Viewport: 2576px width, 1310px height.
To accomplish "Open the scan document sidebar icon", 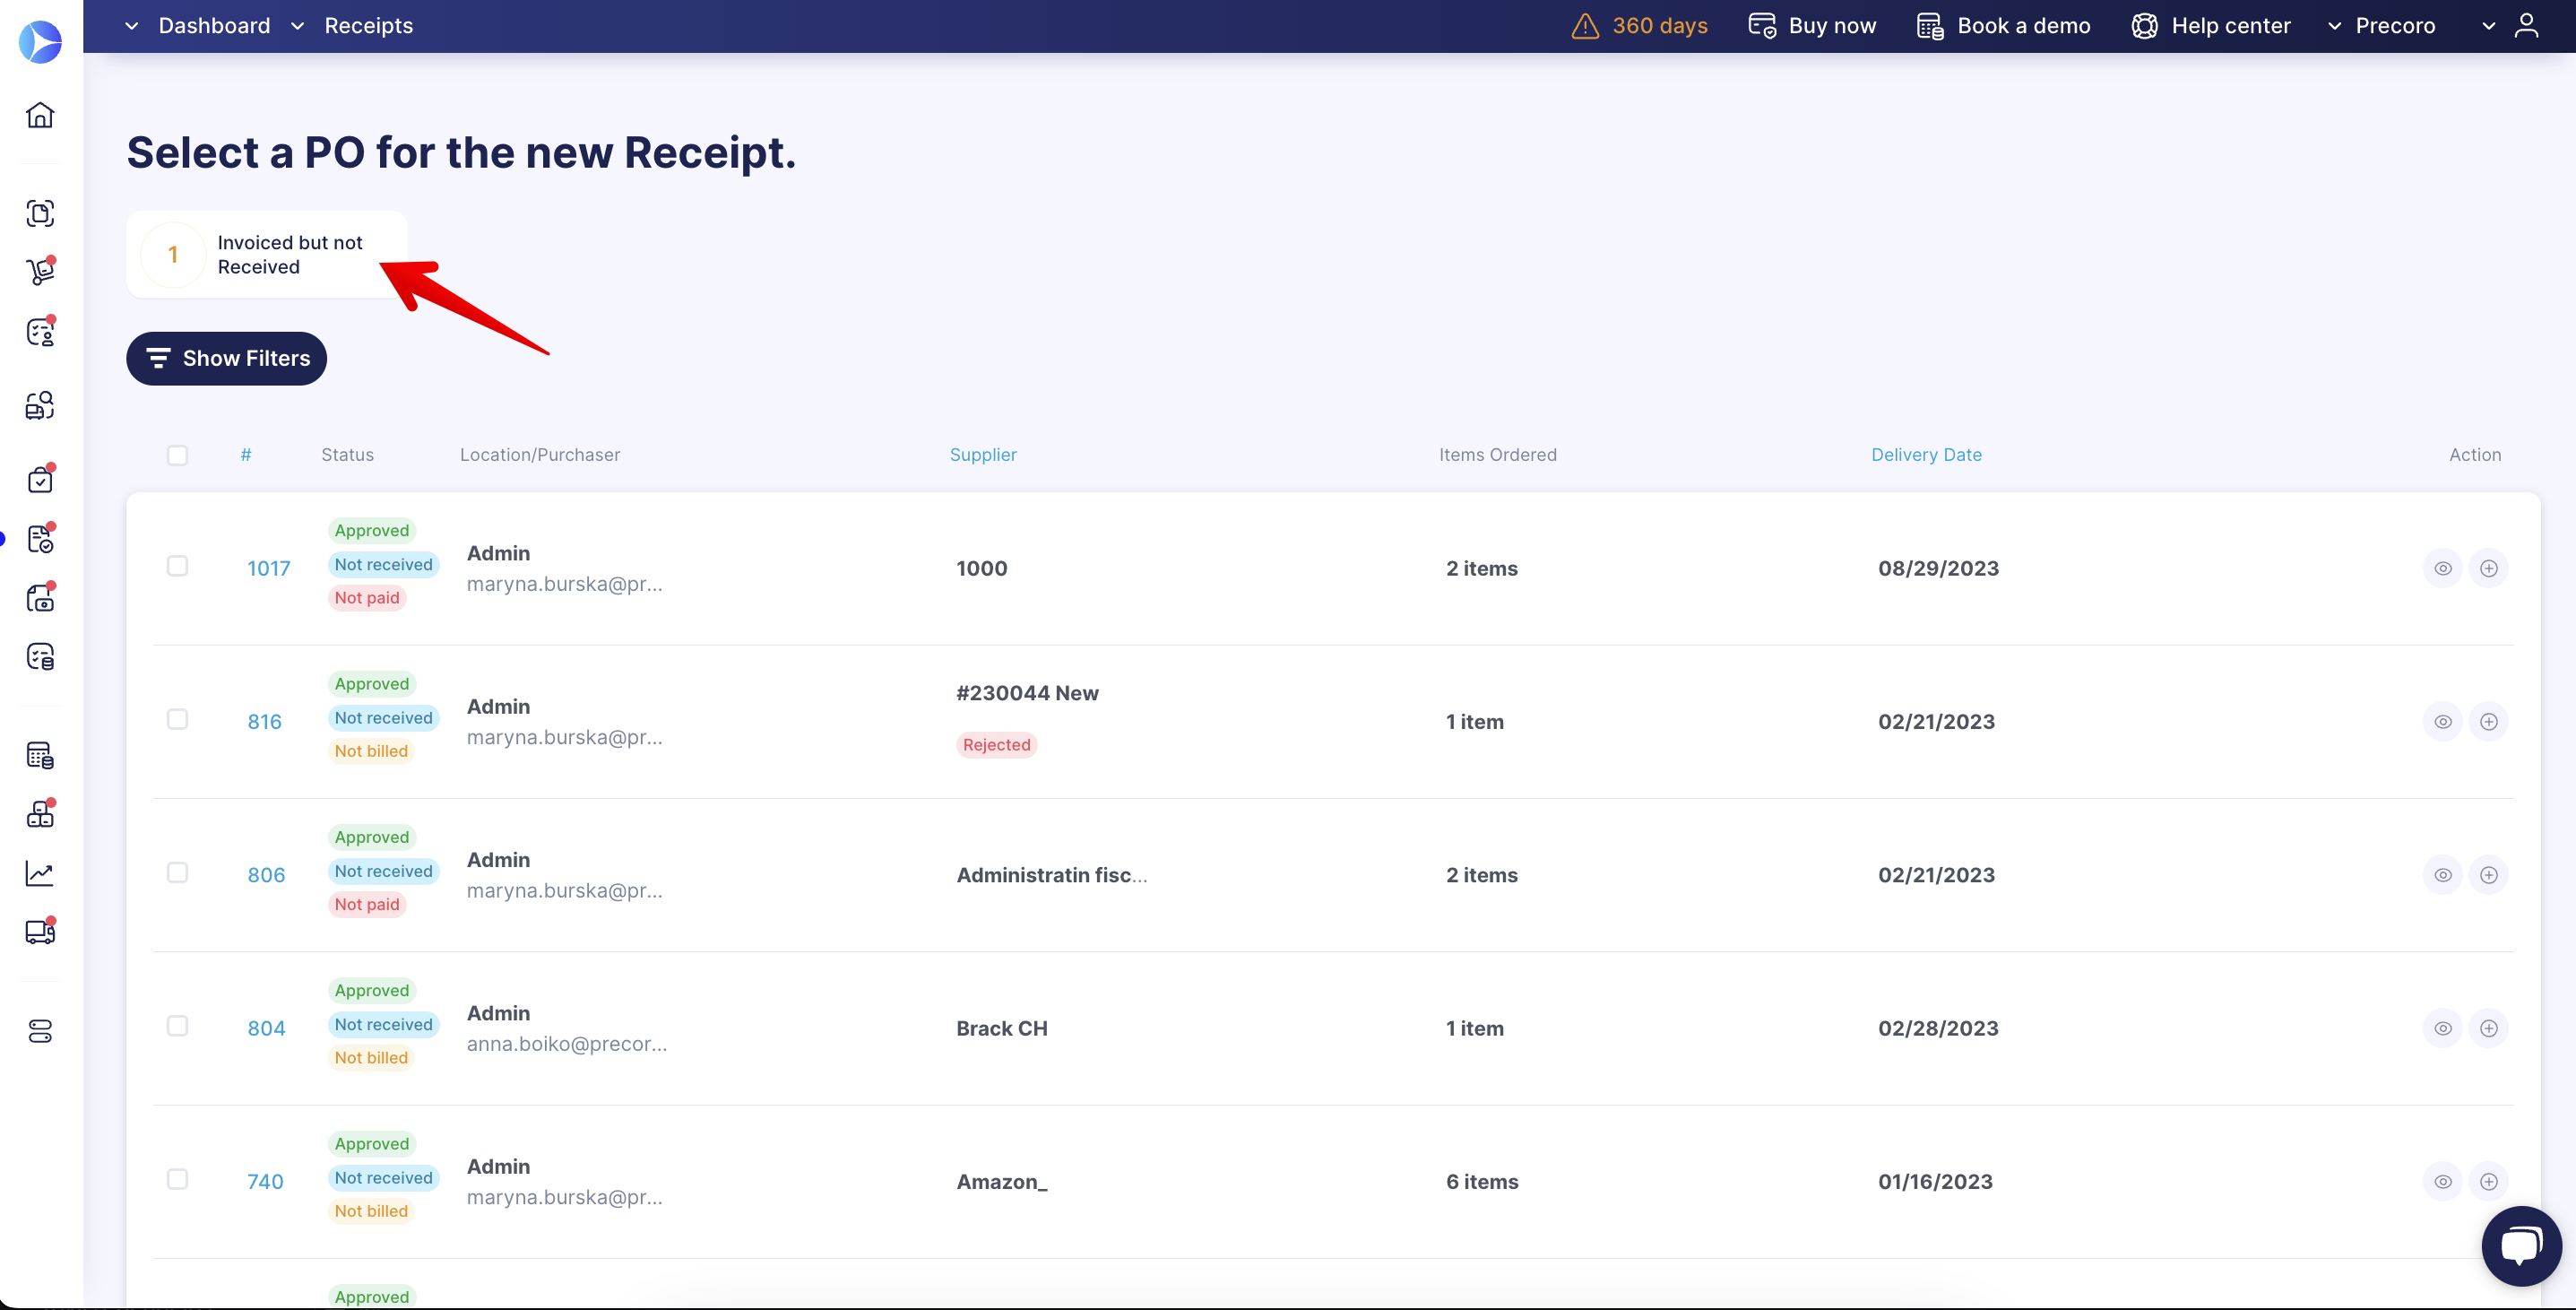I will tap(40, 213).
